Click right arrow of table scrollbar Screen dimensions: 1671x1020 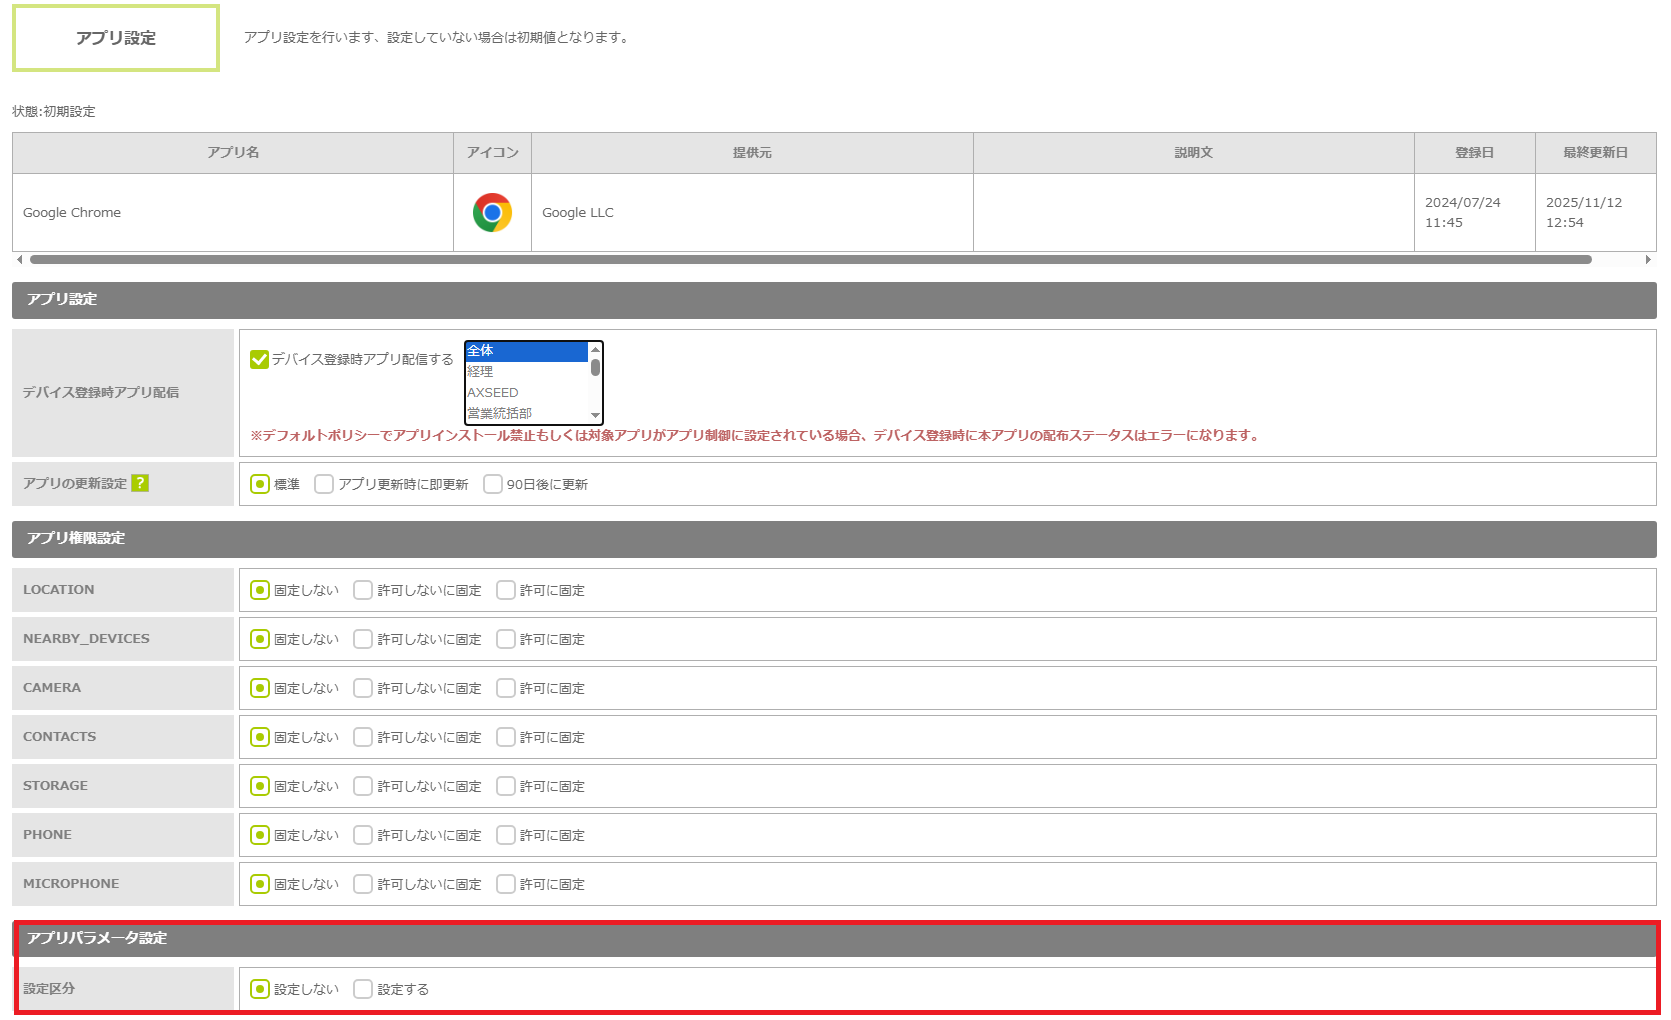1648,259
